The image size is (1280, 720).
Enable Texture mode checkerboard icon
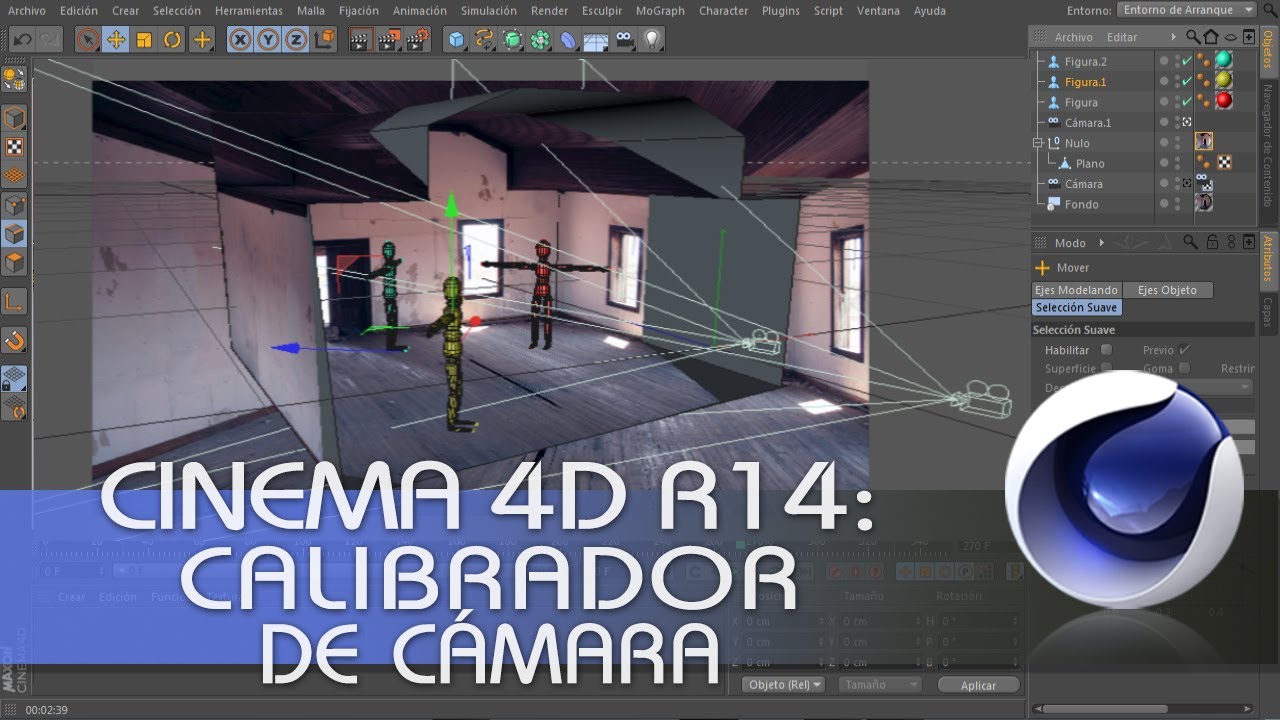pyautogui.click(x=14, y=147)
